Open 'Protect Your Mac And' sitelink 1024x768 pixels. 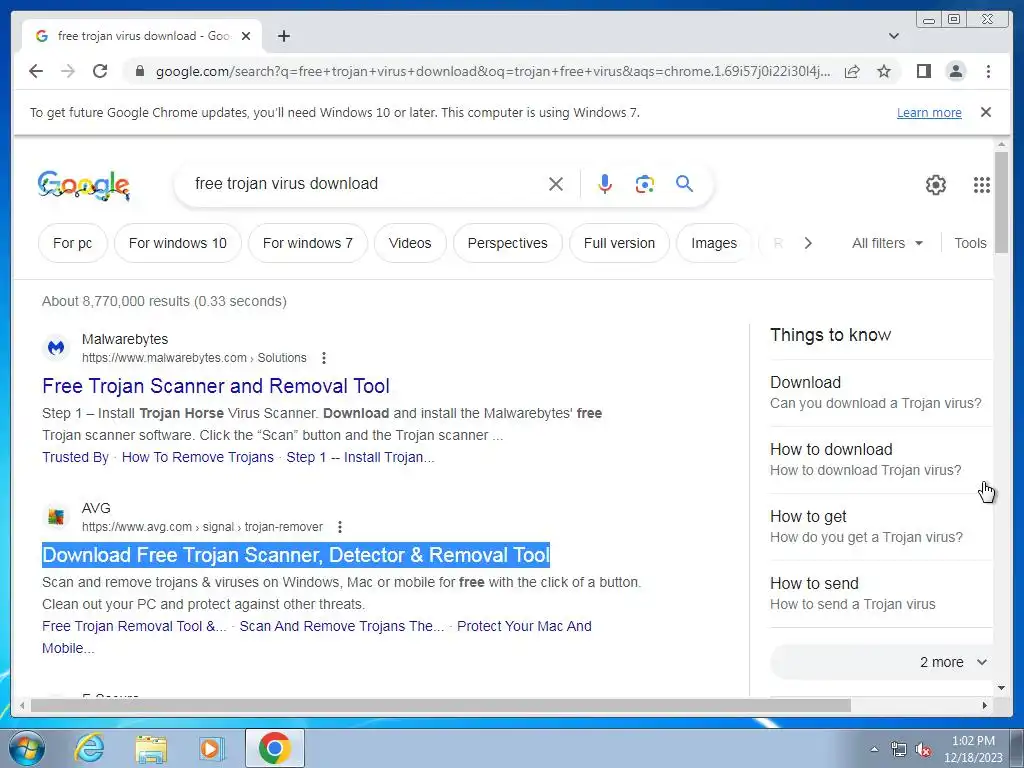524,626
